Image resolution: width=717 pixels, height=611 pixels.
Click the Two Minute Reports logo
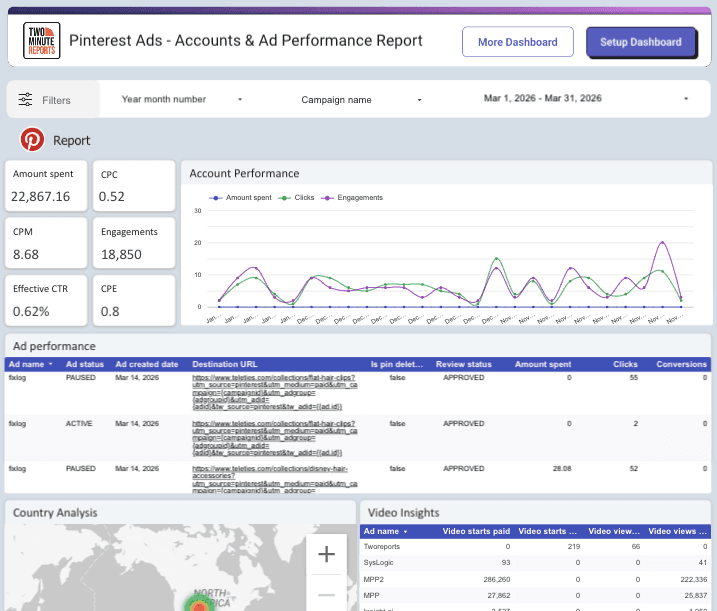[42, 41]
